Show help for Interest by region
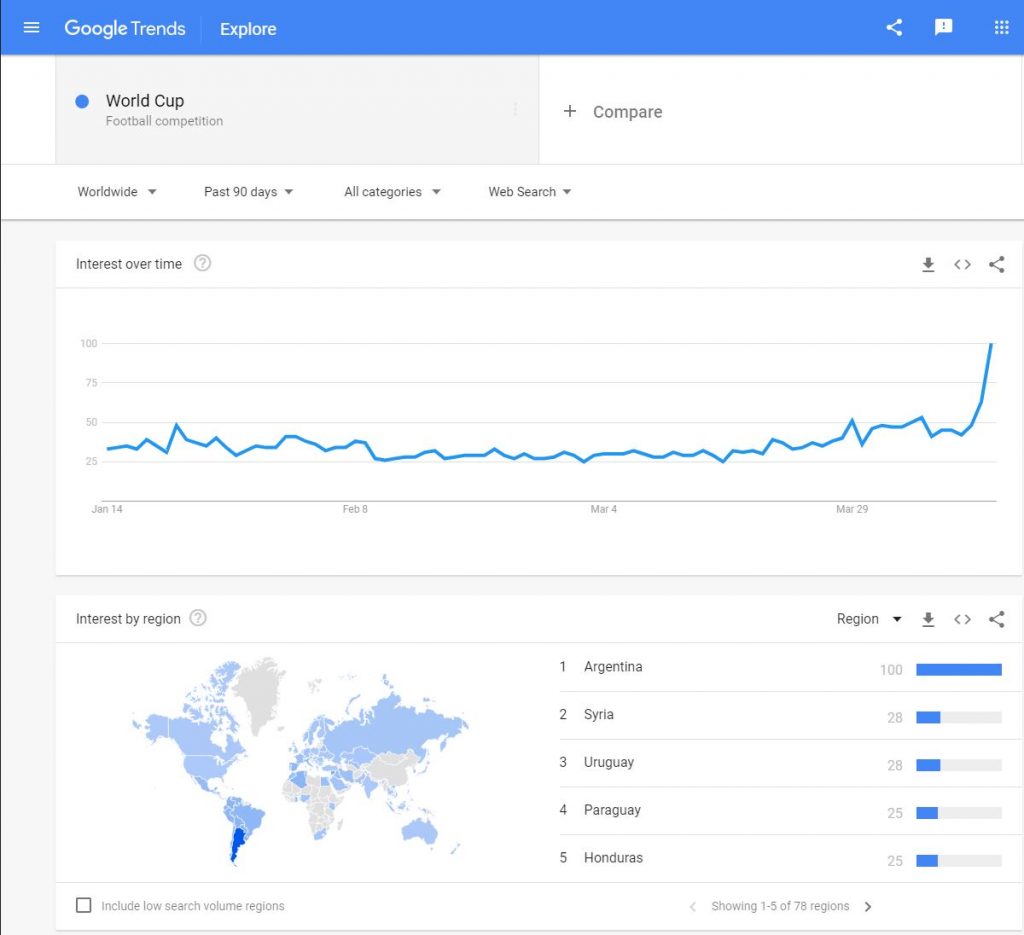Image resolution: width=1024 pixels, height=935 pixels. click(198, 618)
